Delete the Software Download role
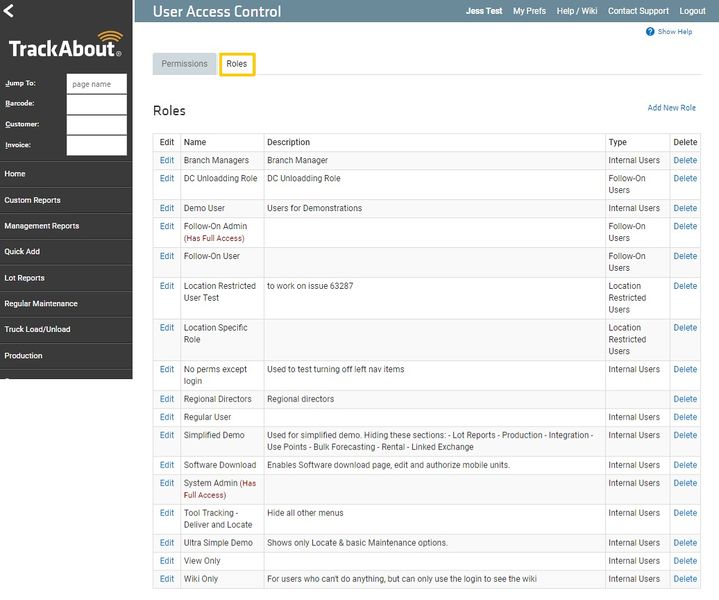 (685, 465)
